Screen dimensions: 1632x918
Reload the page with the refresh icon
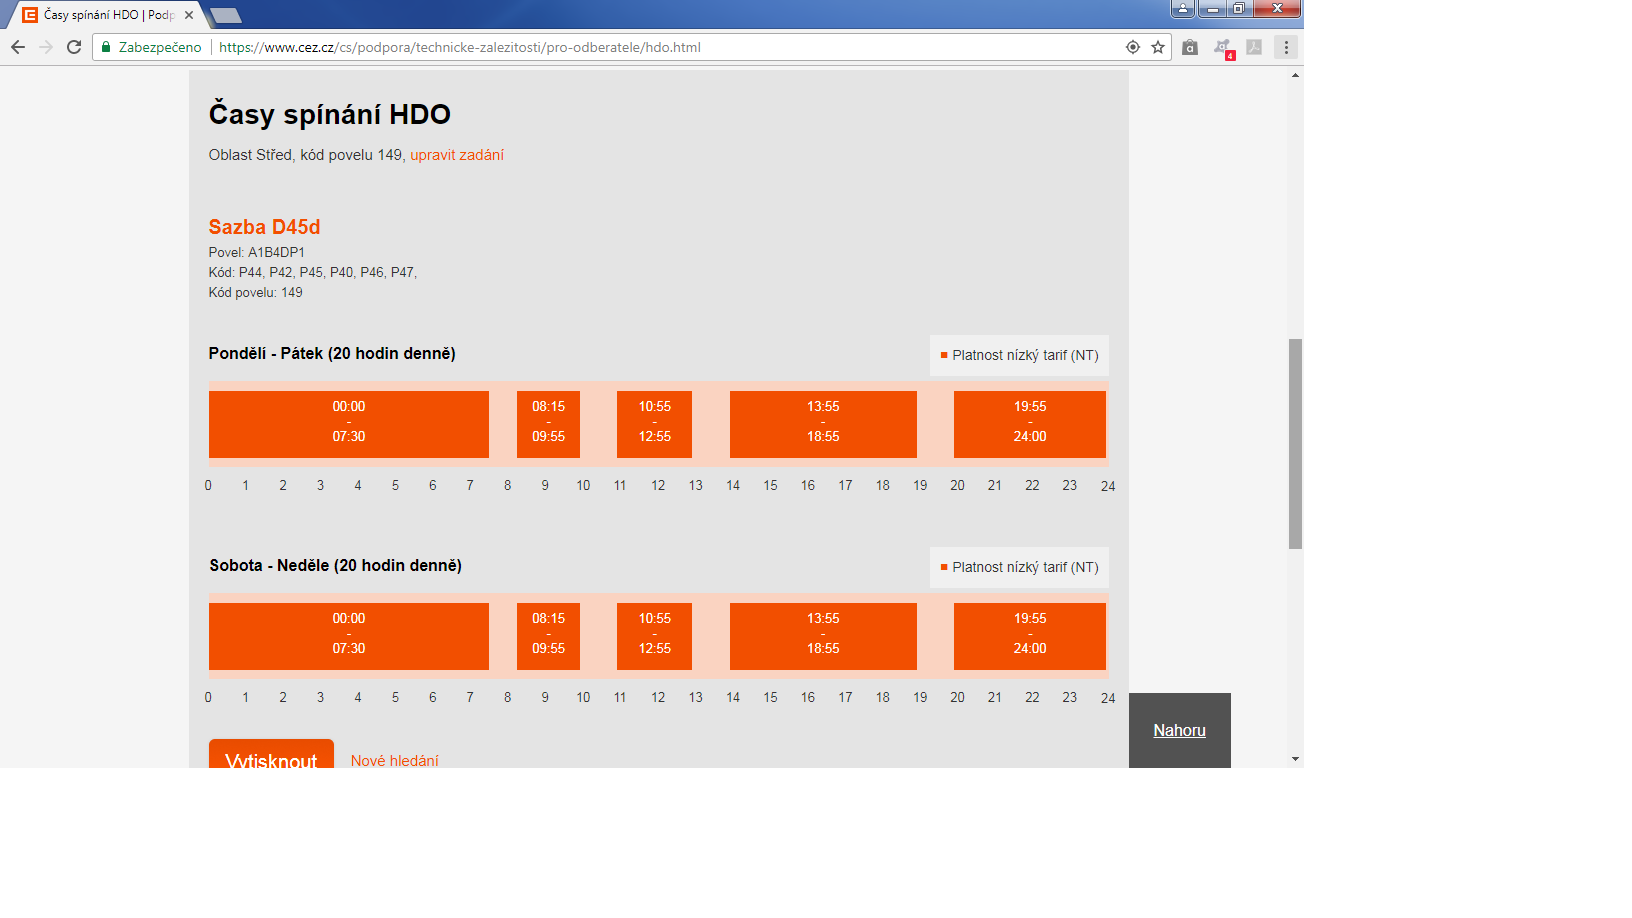[74, 47]
